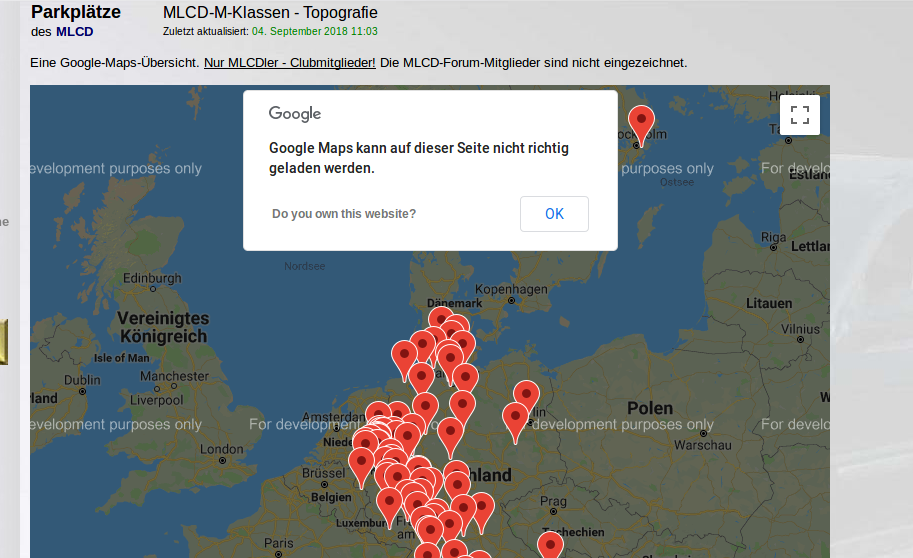Click the Manchester city label
This screenshot has height=558, width=913.
[174, 376]
